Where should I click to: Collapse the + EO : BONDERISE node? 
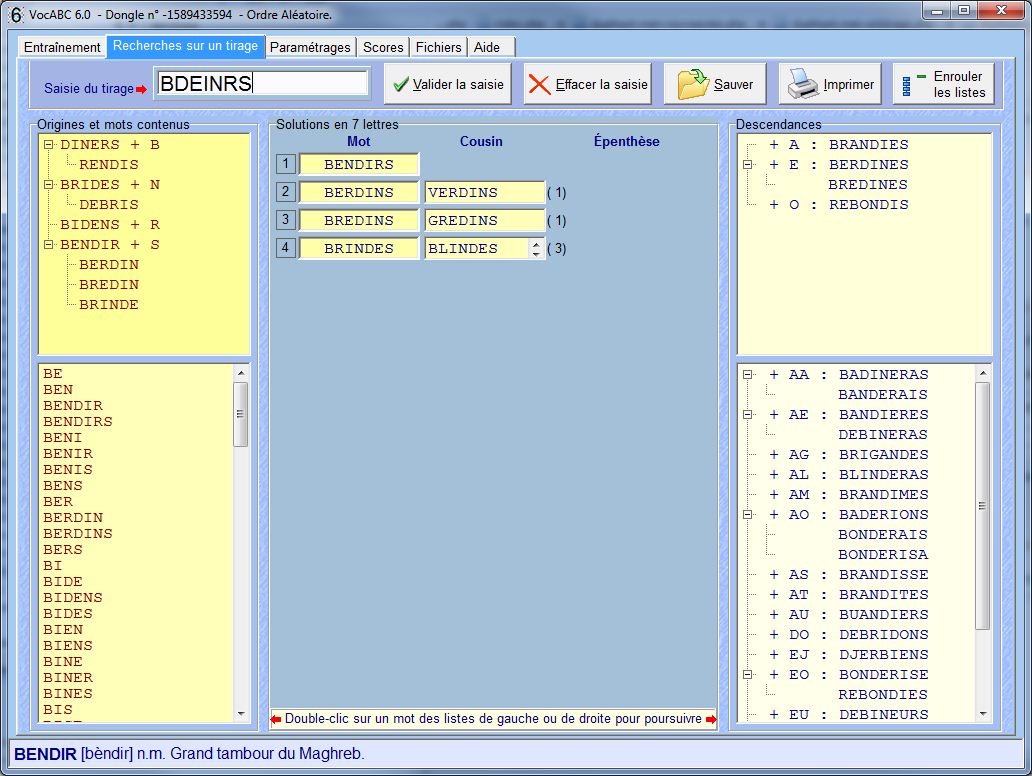(x=748, y=675)
